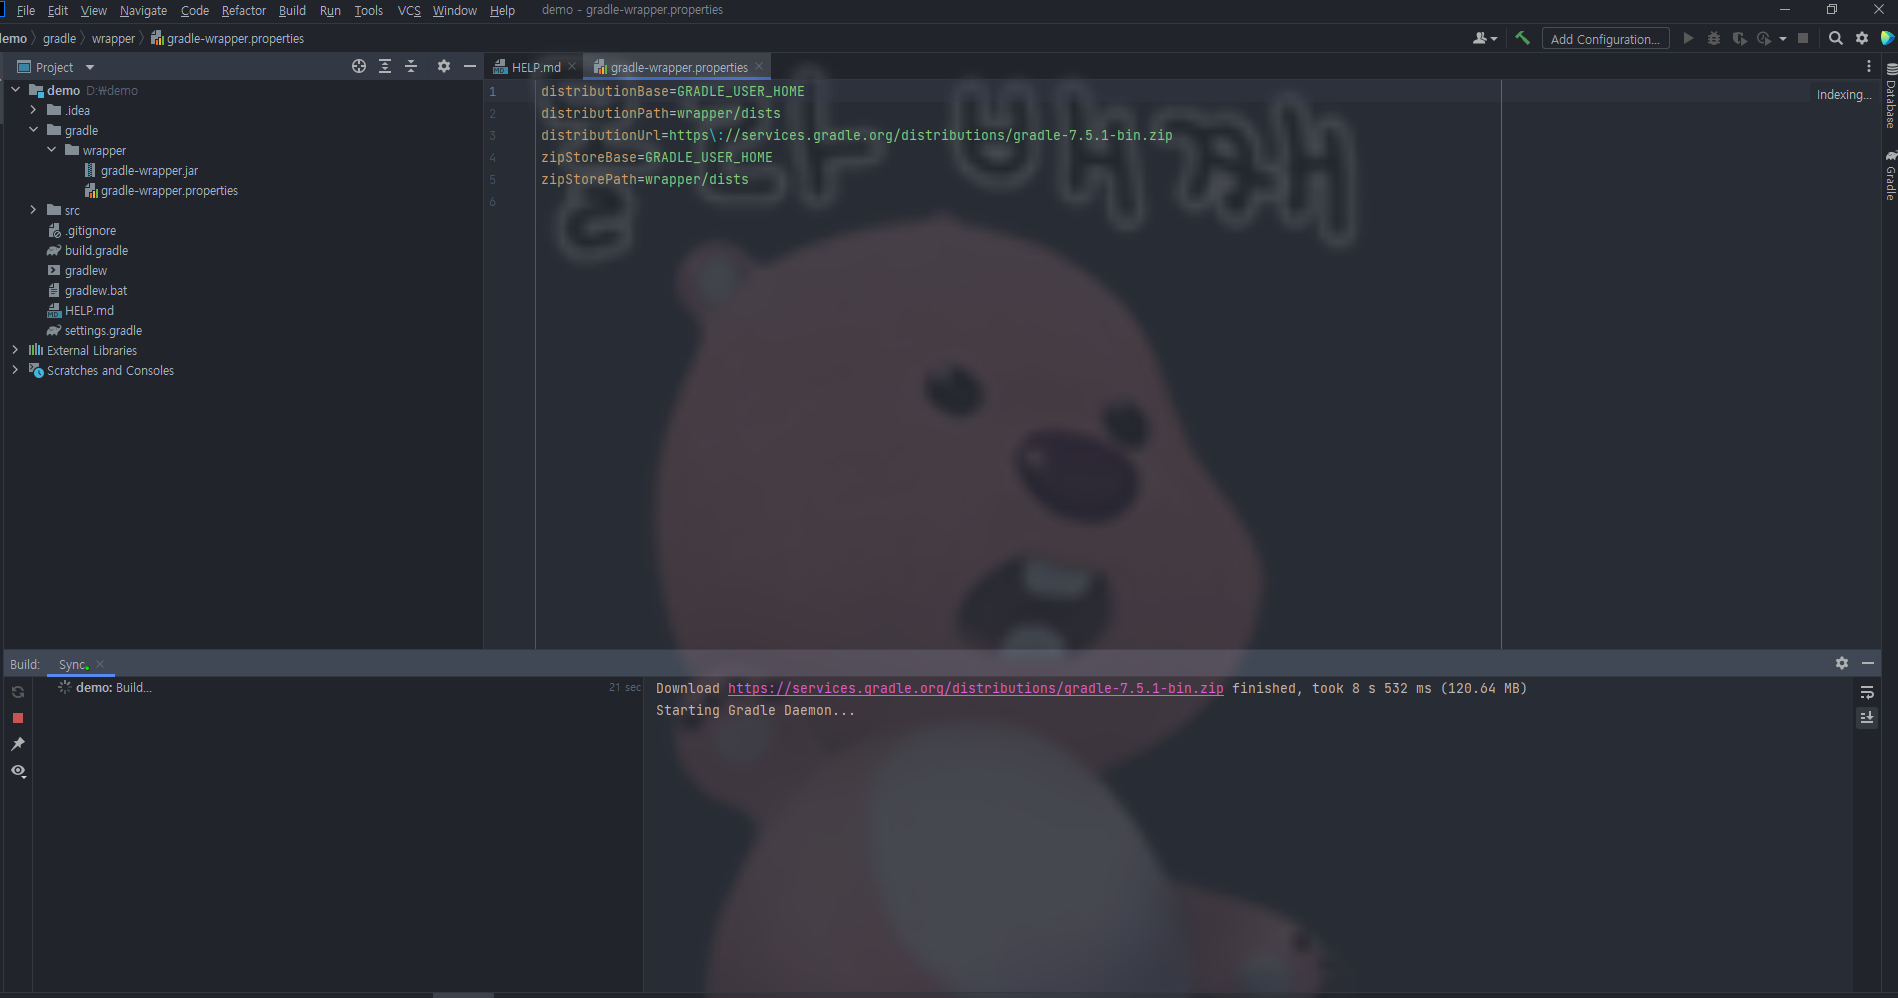Click the Stop square in main toolbar
Image resolution: width=1898 pixels, height=998 pixels.
(1803, 38)
